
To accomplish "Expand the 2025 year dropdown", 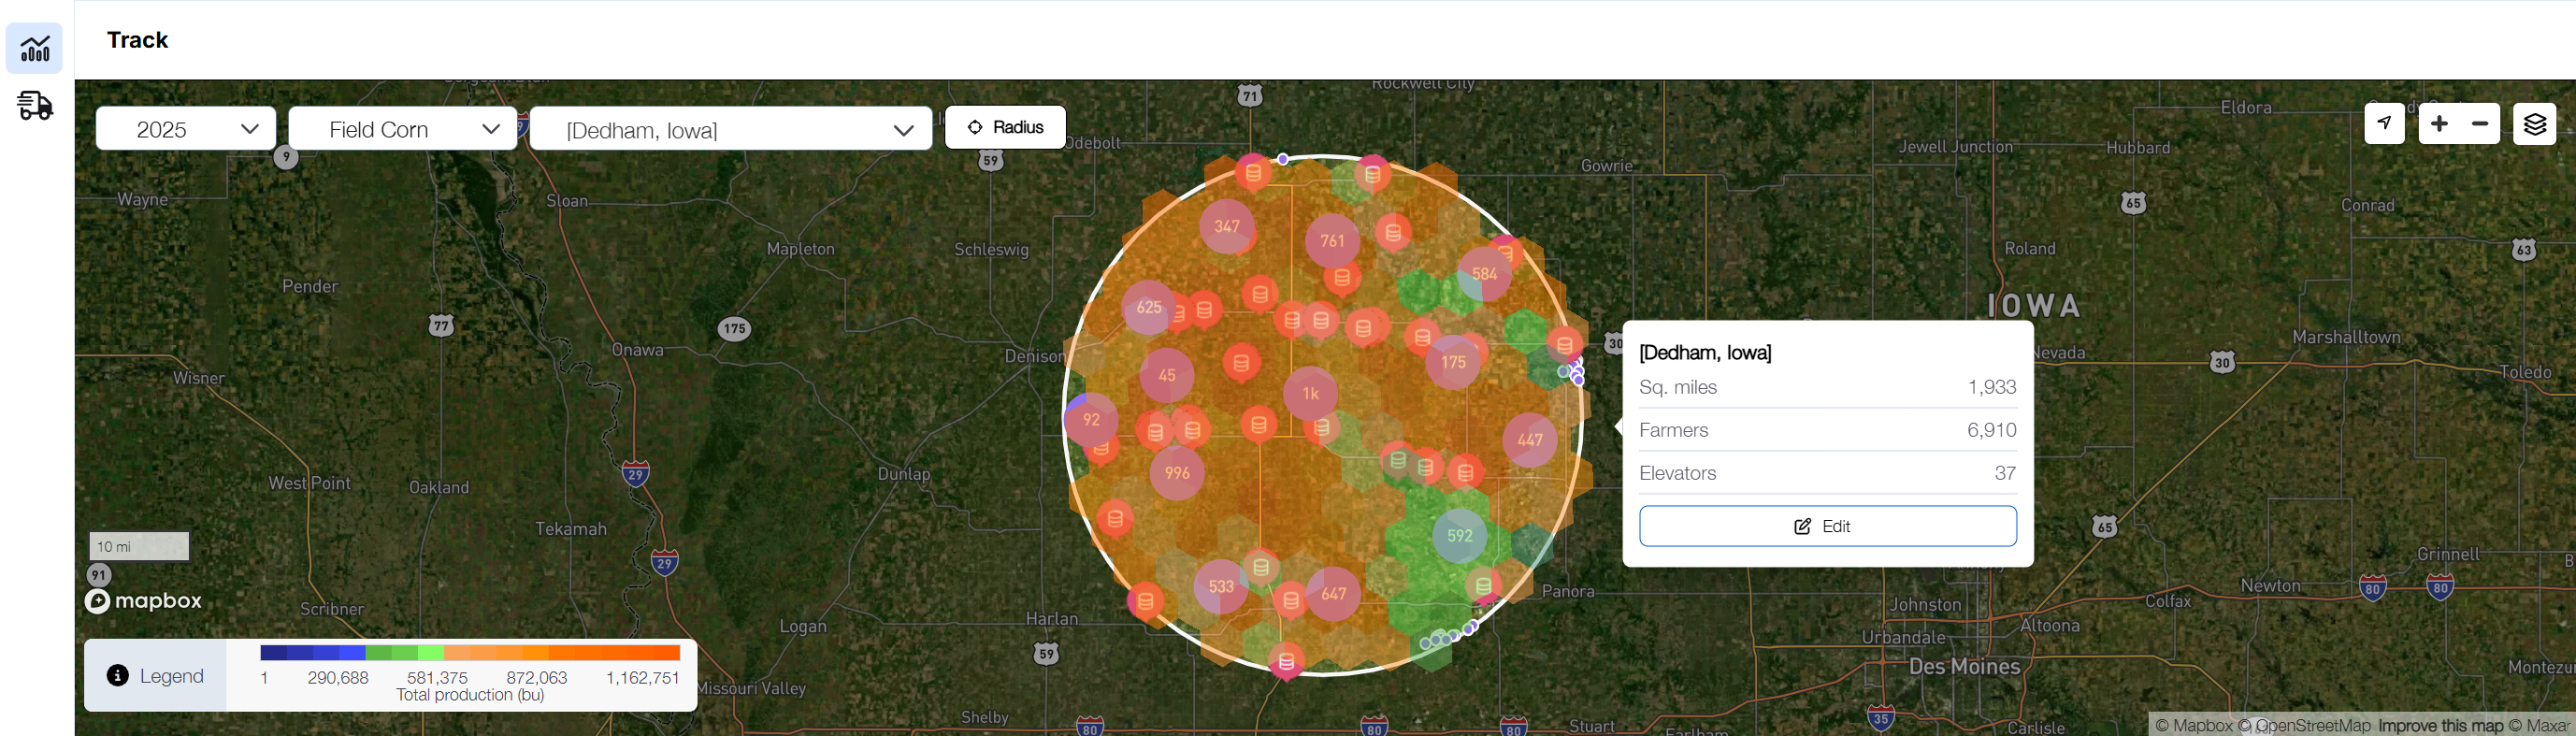I will click(x=186, y=129).
